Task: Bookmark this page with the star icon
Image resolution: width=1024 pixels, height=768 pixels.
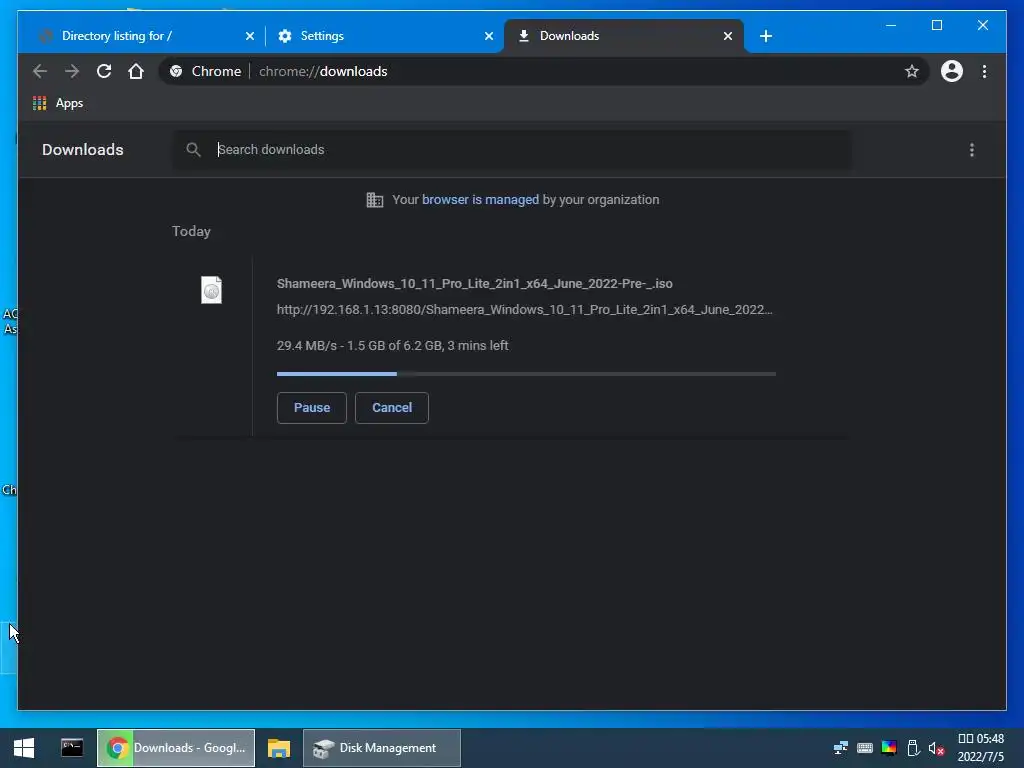Action: (912, 71)
